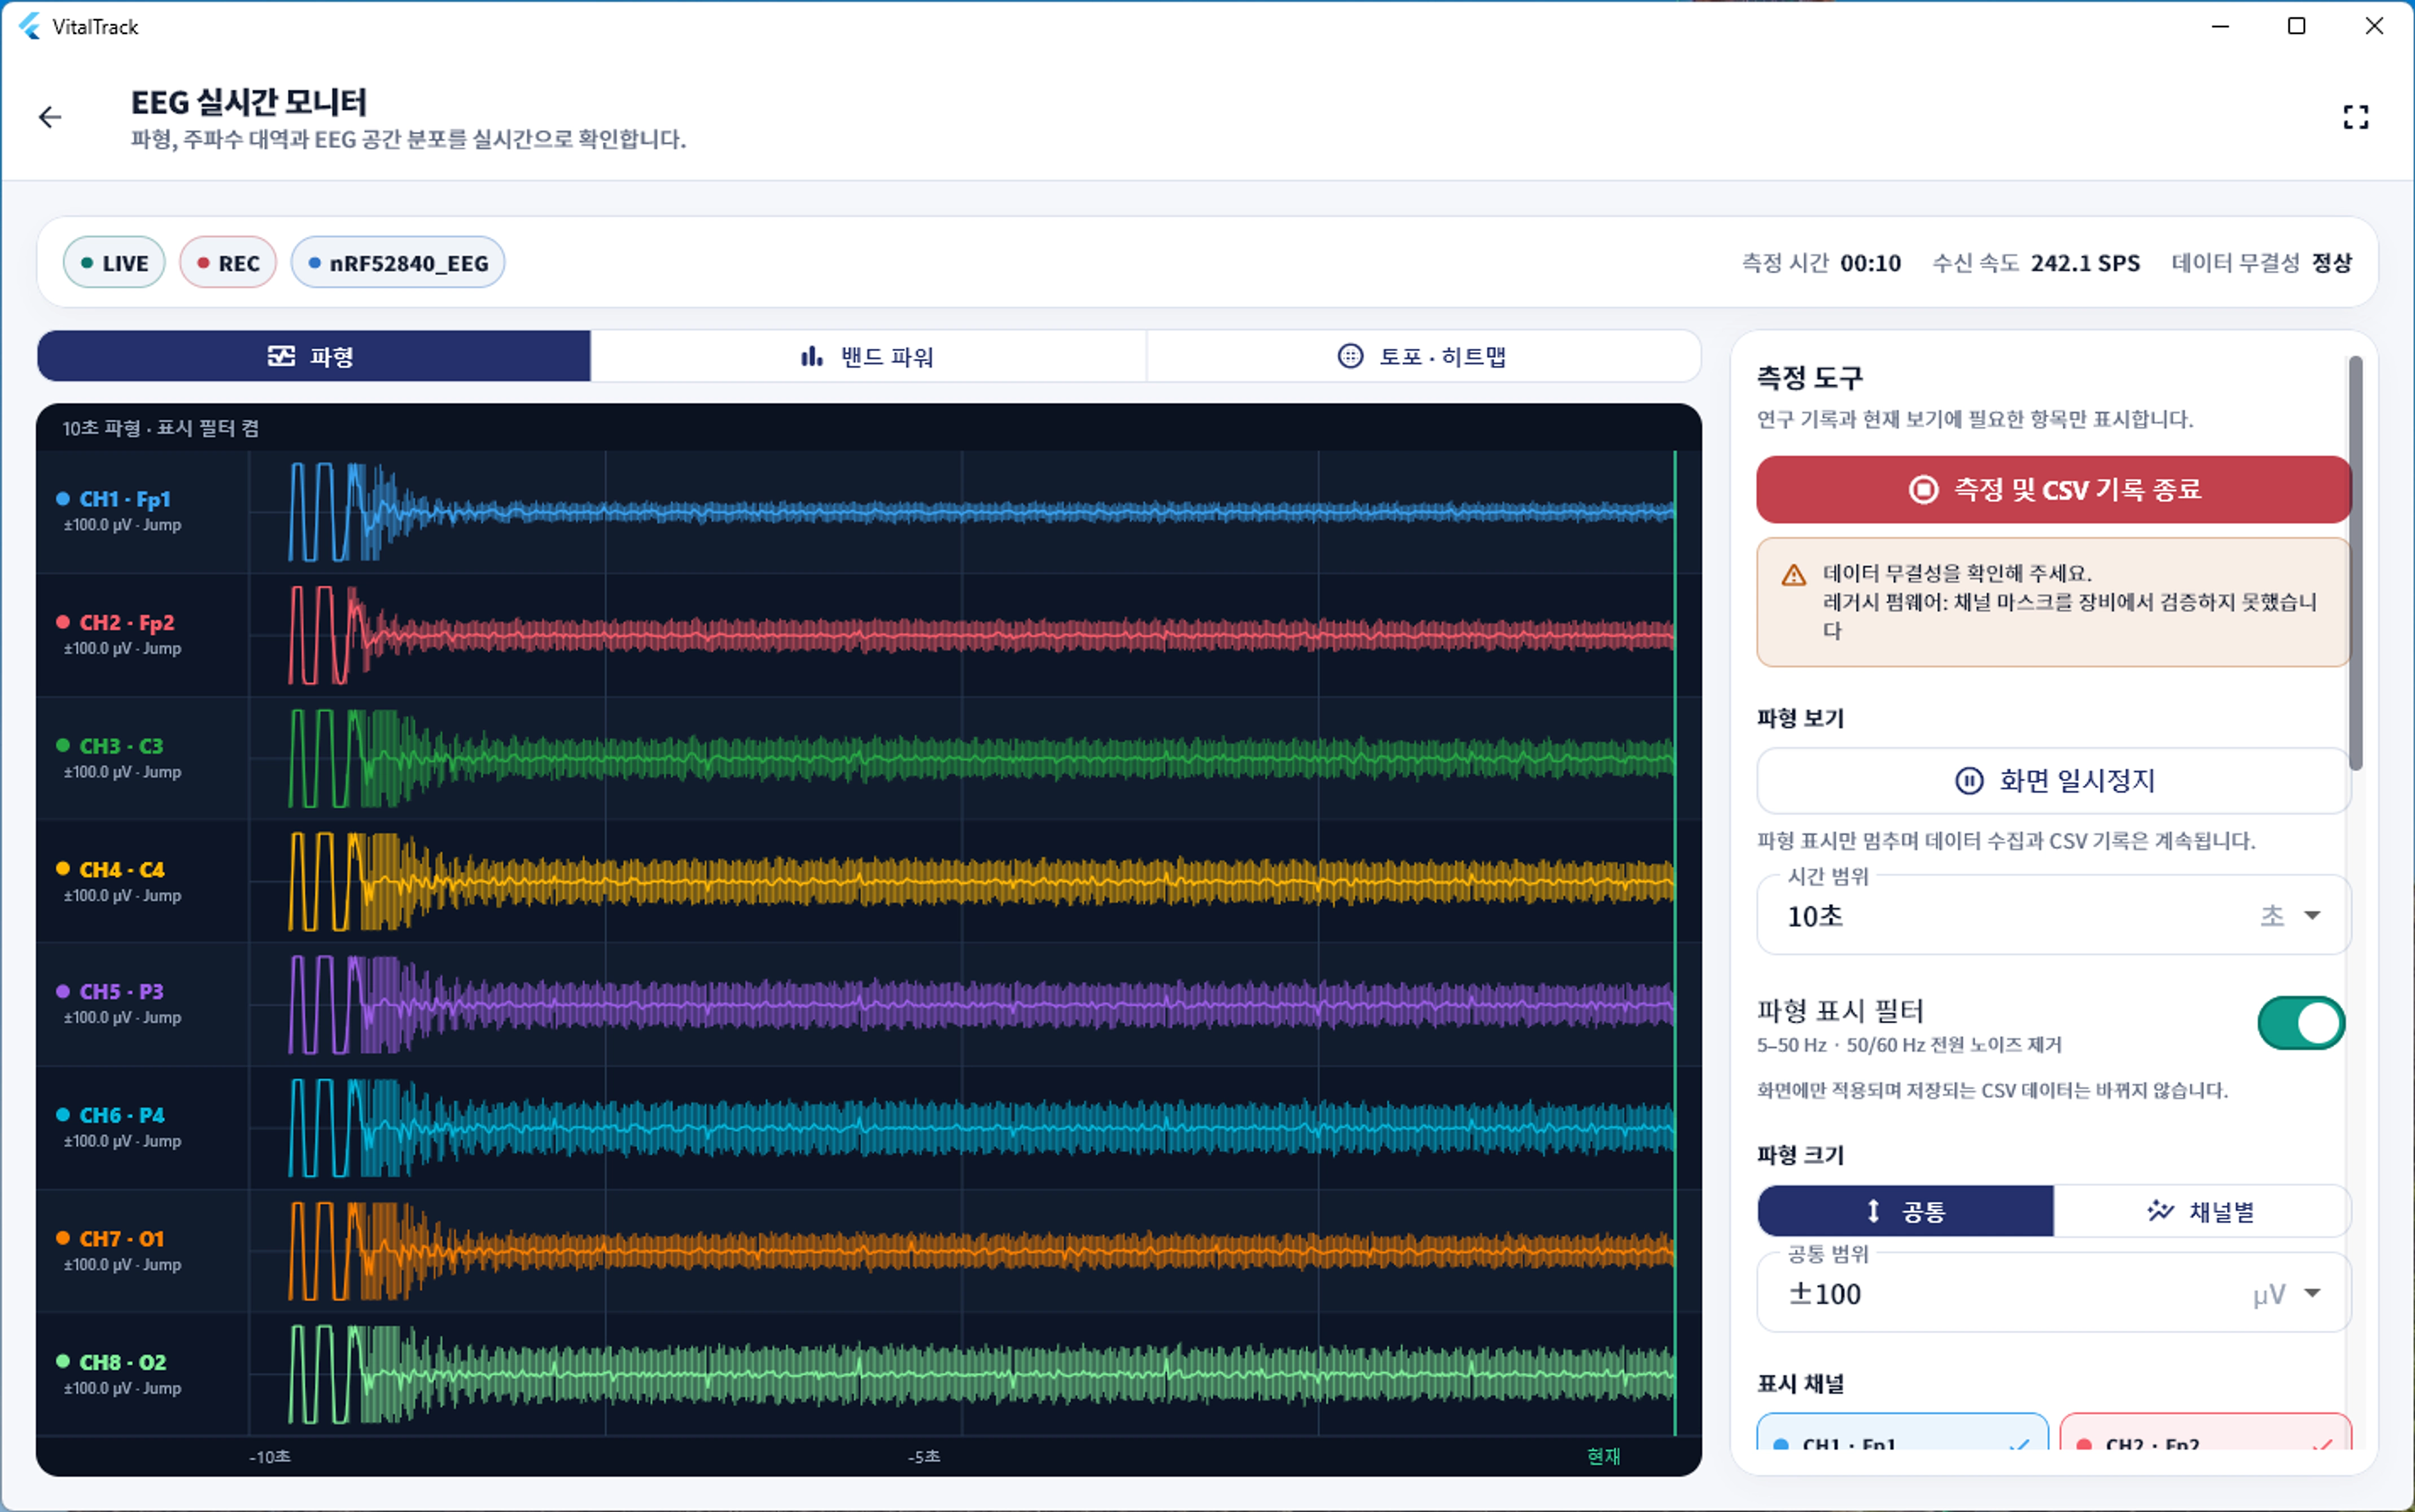Maximize the VitalTrack window
The image size is (2415, 1512).
pos(2297,26)
